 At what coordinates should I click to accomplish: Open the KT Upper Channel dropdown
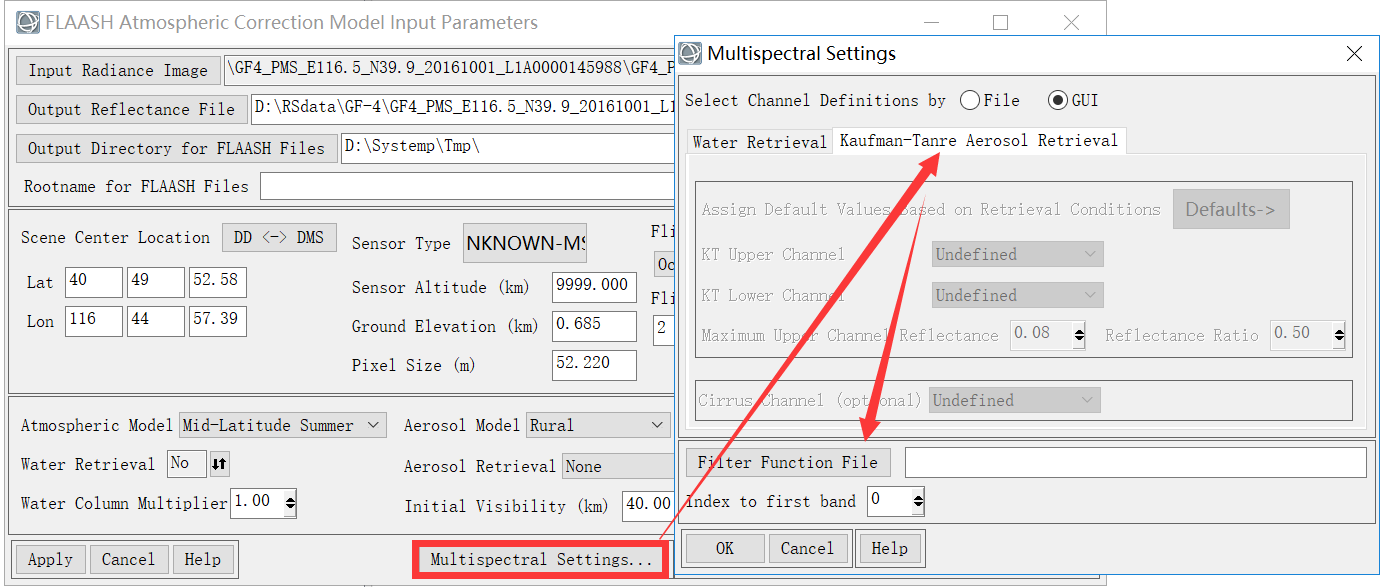1017,254
